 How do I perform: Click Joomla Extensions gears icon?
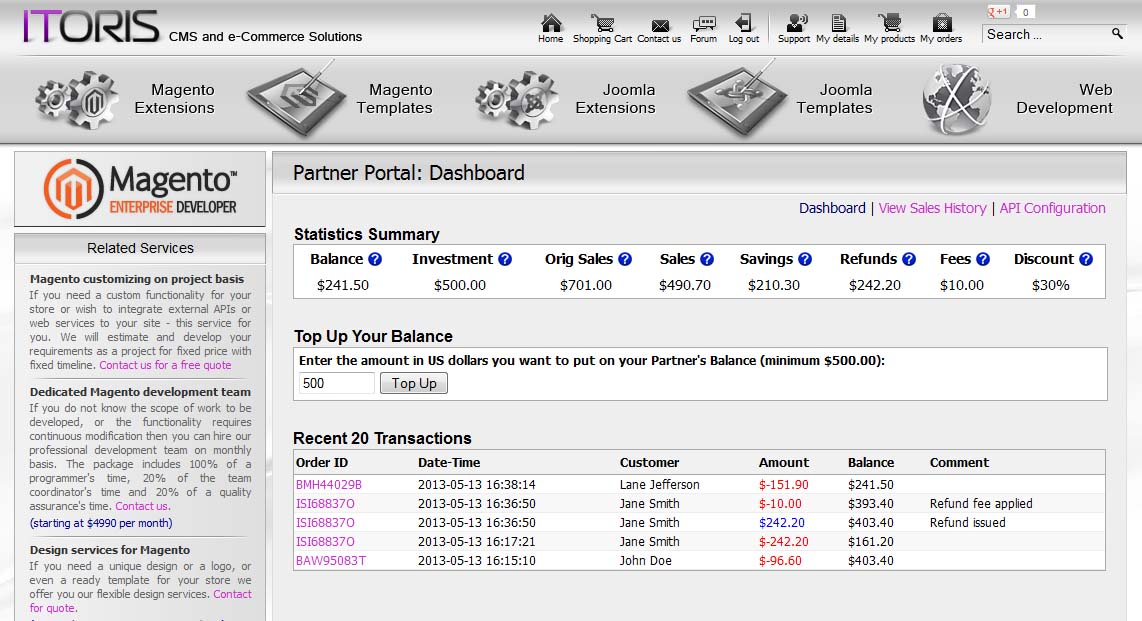[517, 100]
